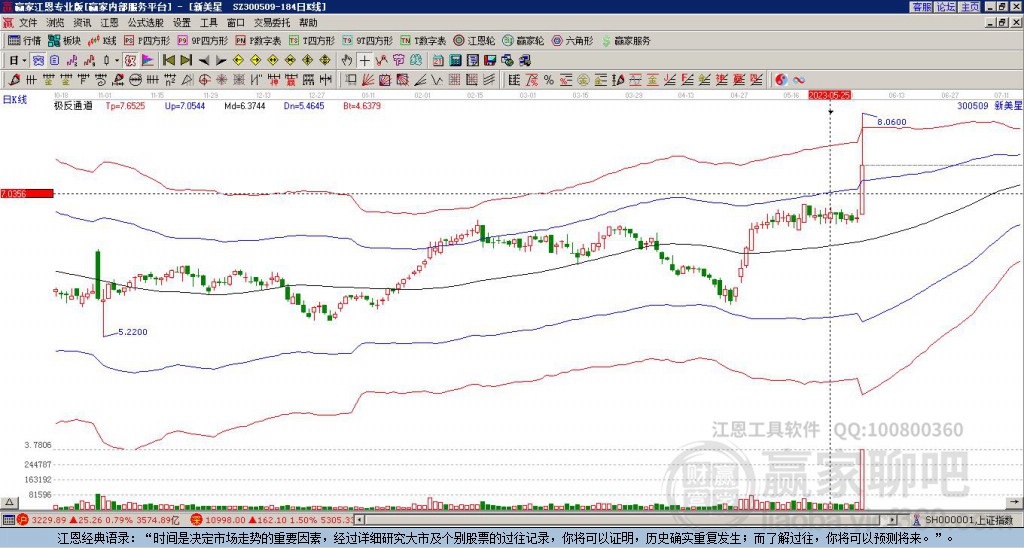Click the Up=7.0544 indicator value
The height and width of the screenshot is (548, 1024).
coord(185,105)
